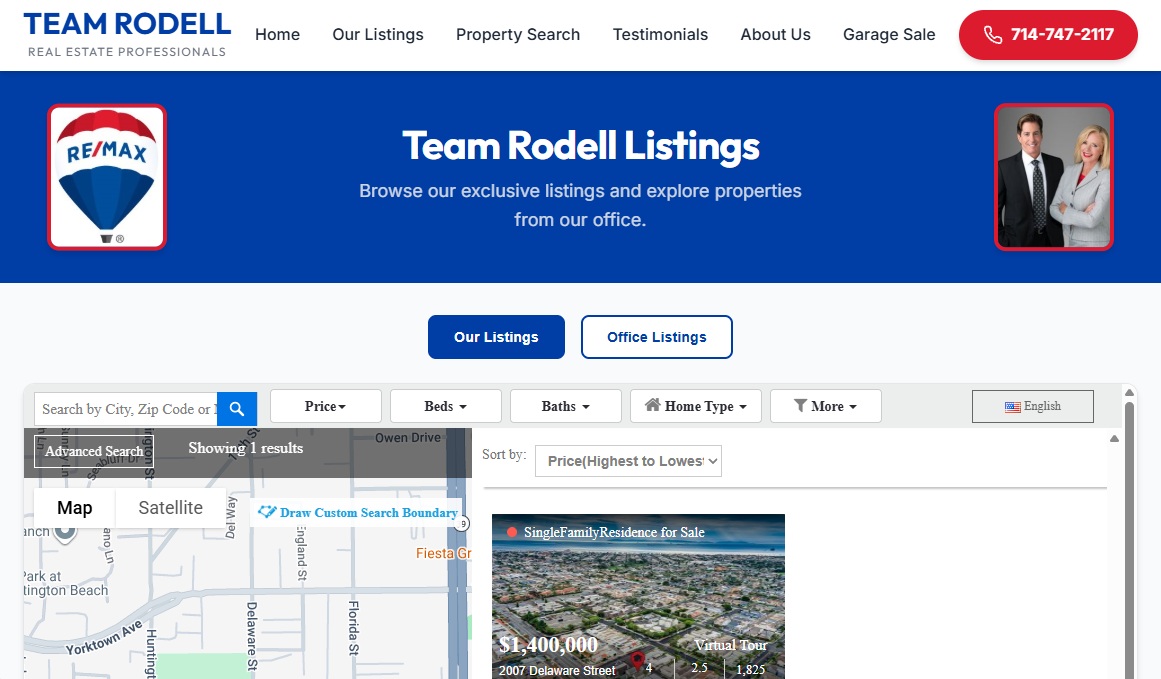Switch to the Office Listings view
This screenshot has width=1161, height=679.
tap(656, 337)
